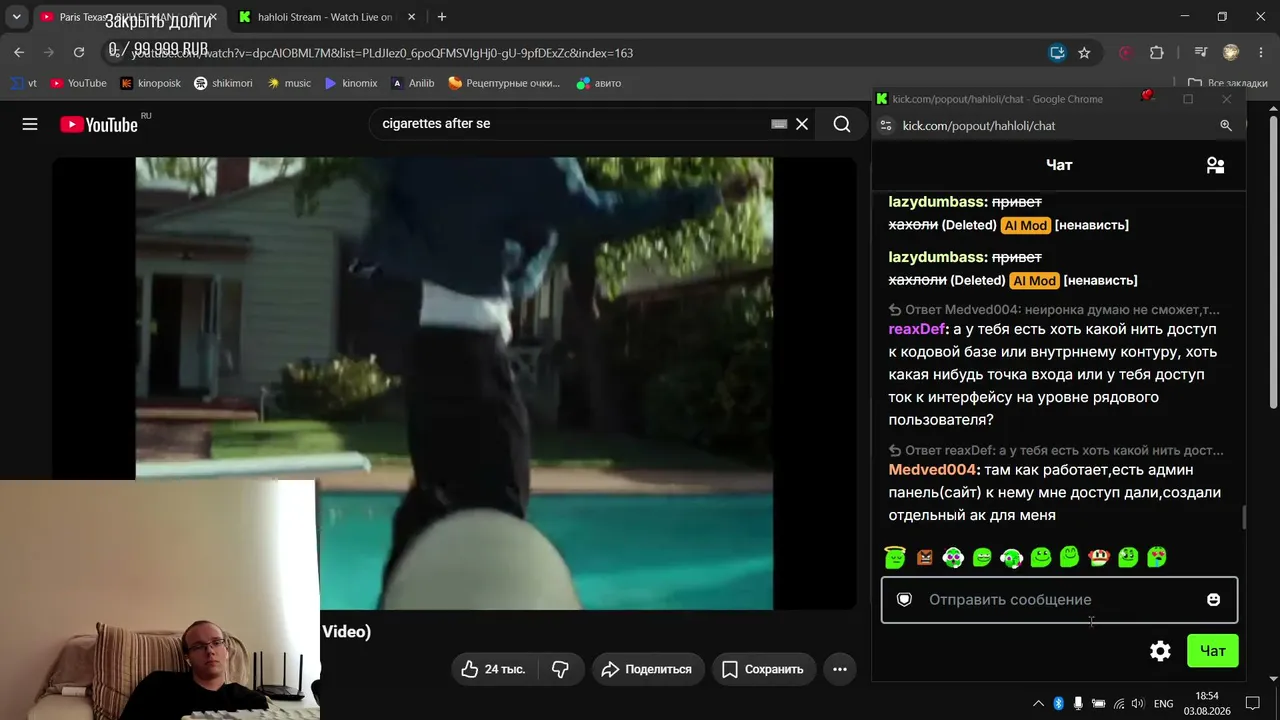Insert the heart-eyes drooling emote

click(x=1157, y=557)
